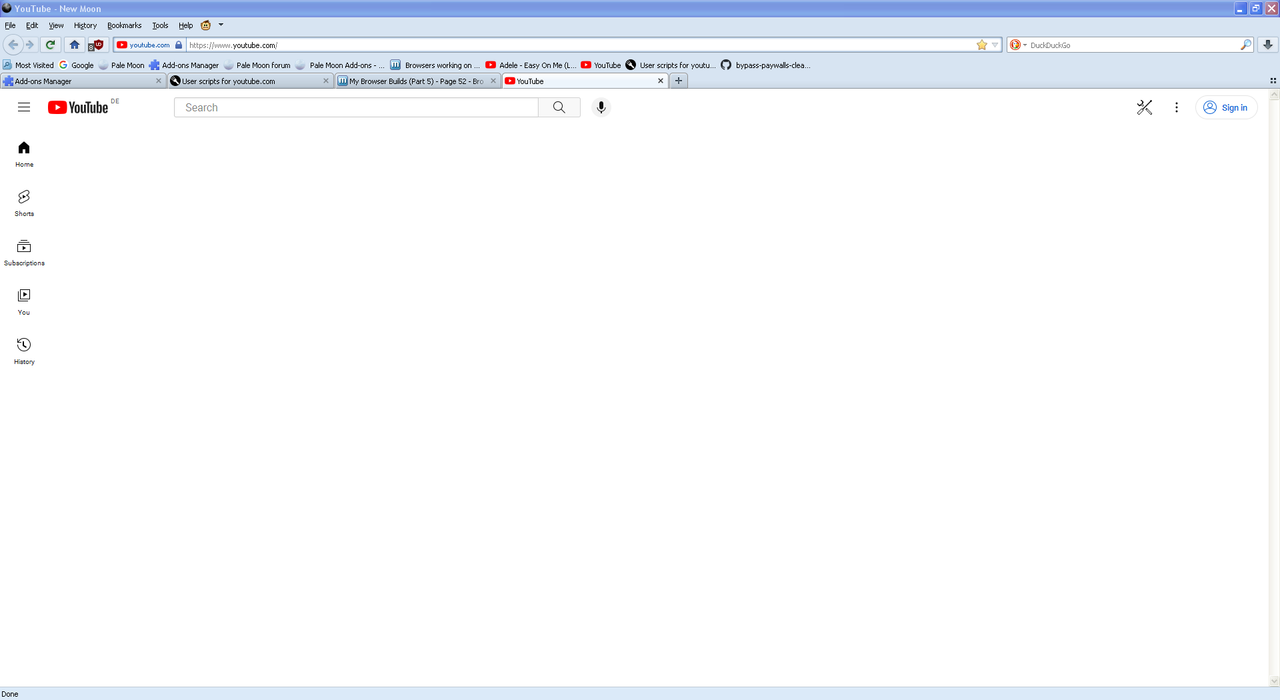1280x700 pixels.
Task: Open the User scripts for youtu... bookmark
Action: [x=670, y=65]
